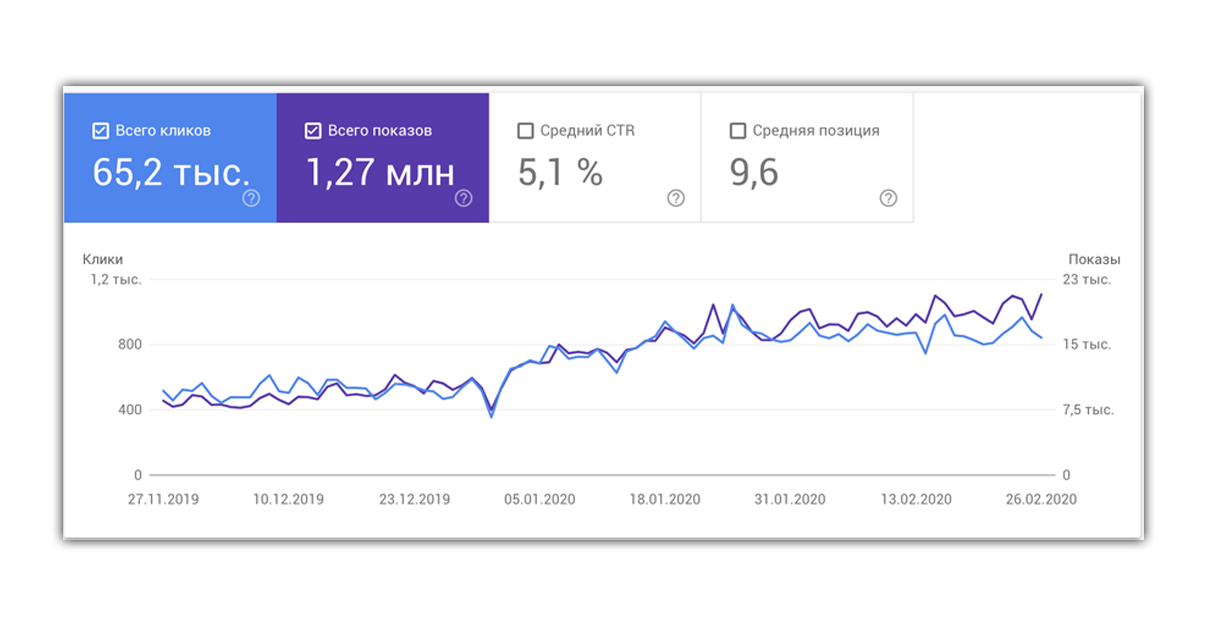Select the 9,6 average position value
Screen dimensions: 1206x625
click(x=754, y=173)
